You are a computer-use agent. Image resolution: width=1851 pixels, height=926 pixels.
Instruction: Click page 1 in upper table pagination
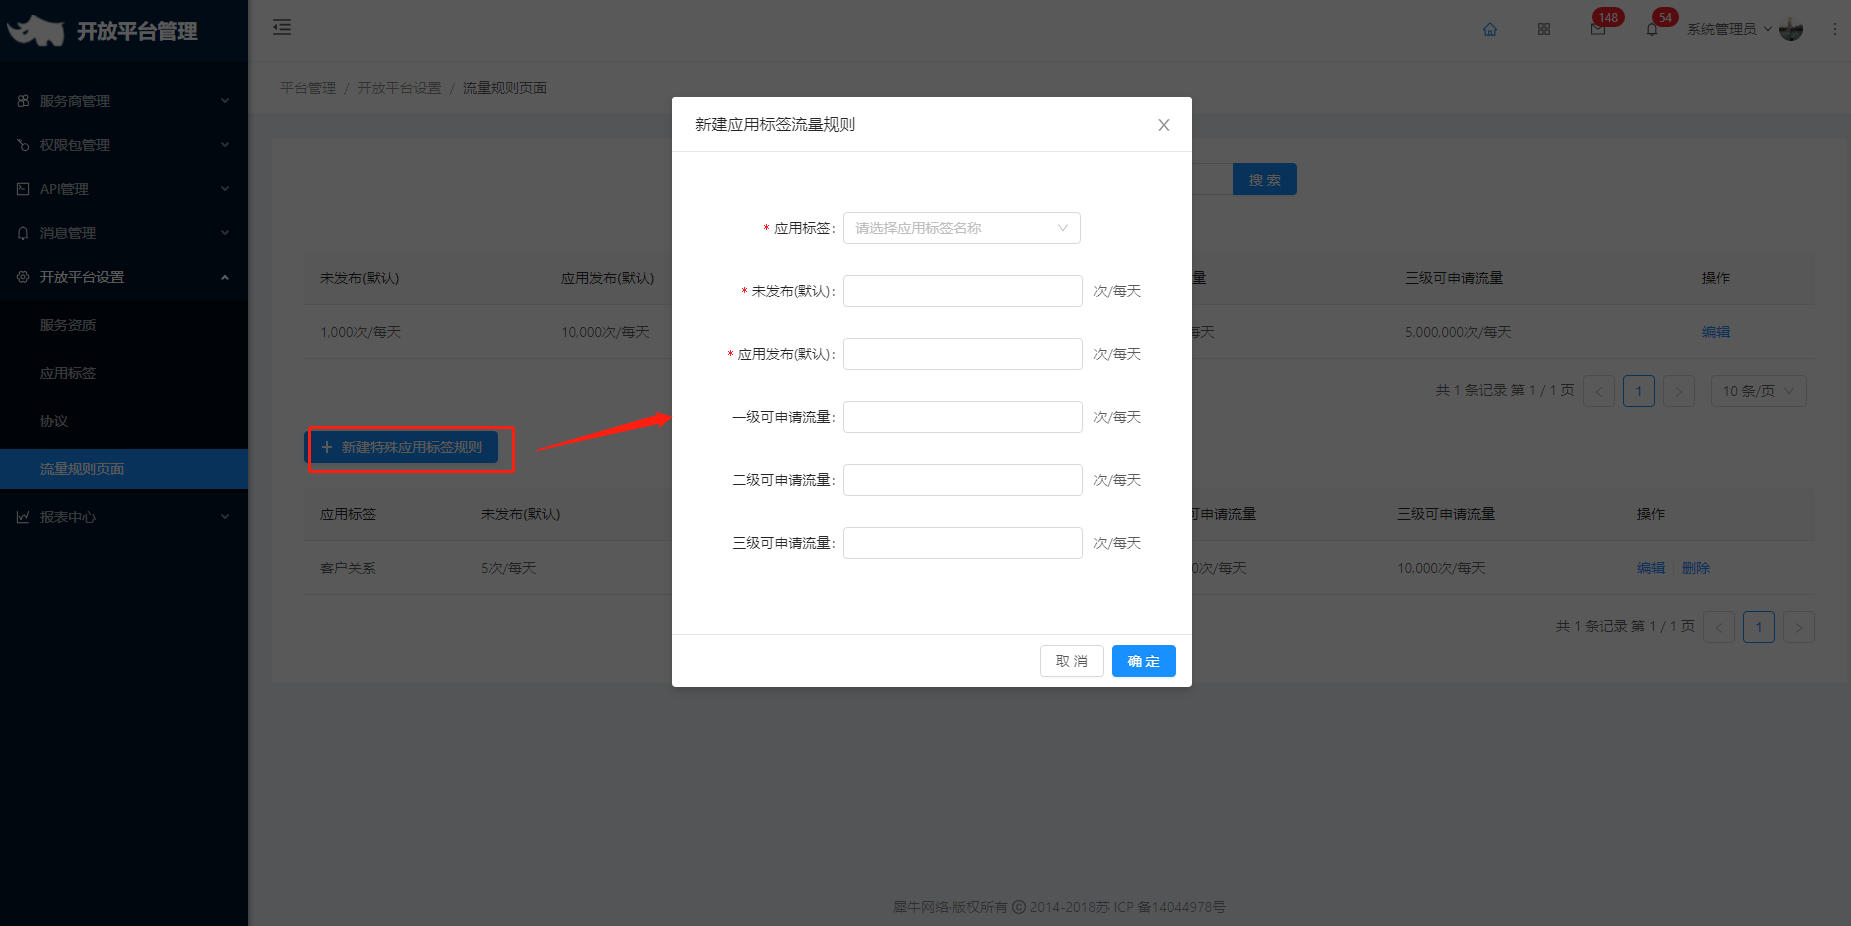tap(1639, 391)
